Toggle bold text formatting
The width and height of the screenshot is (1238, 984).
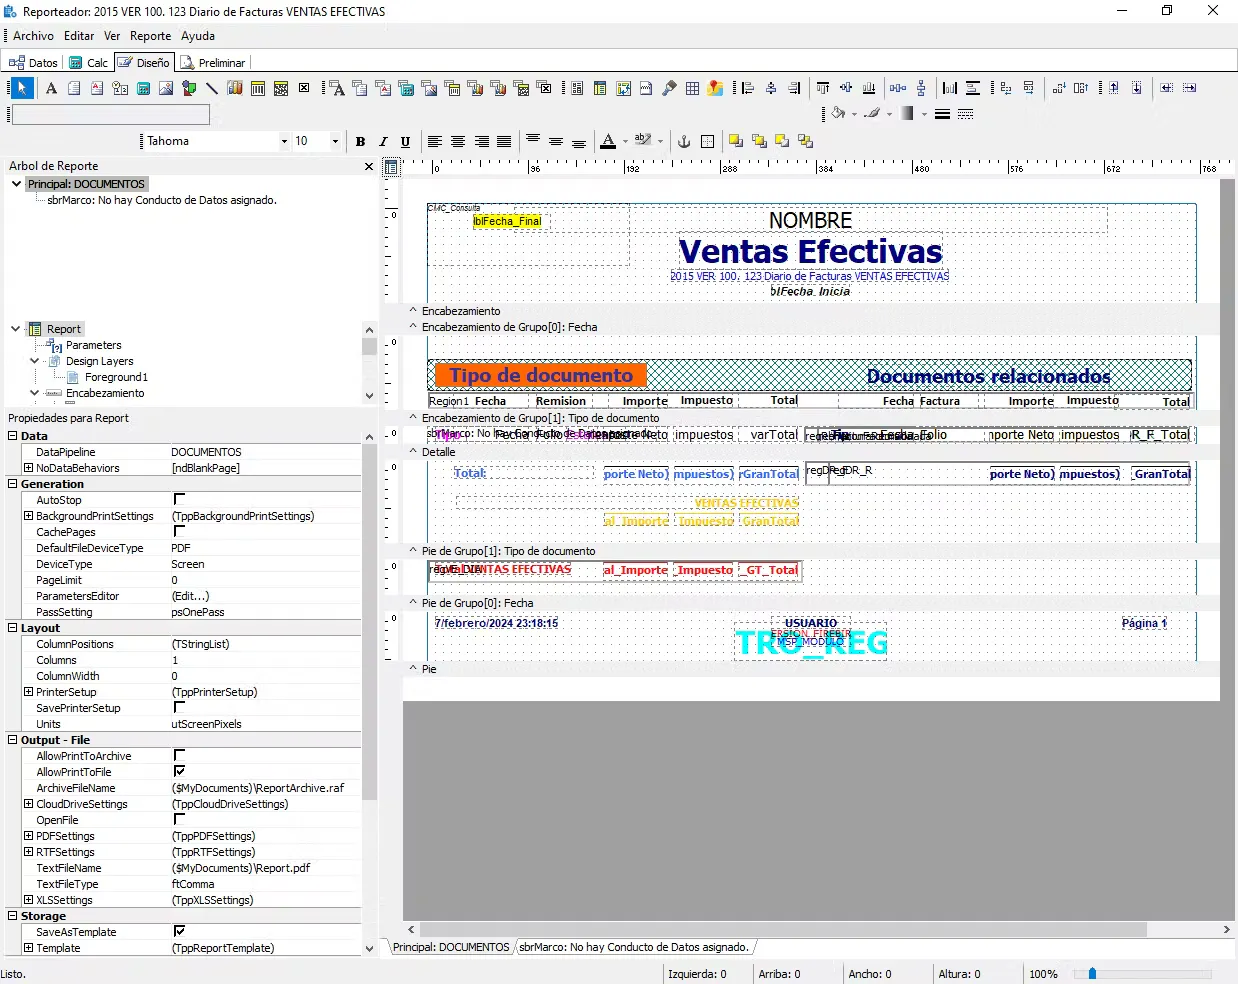click(360, 141)
